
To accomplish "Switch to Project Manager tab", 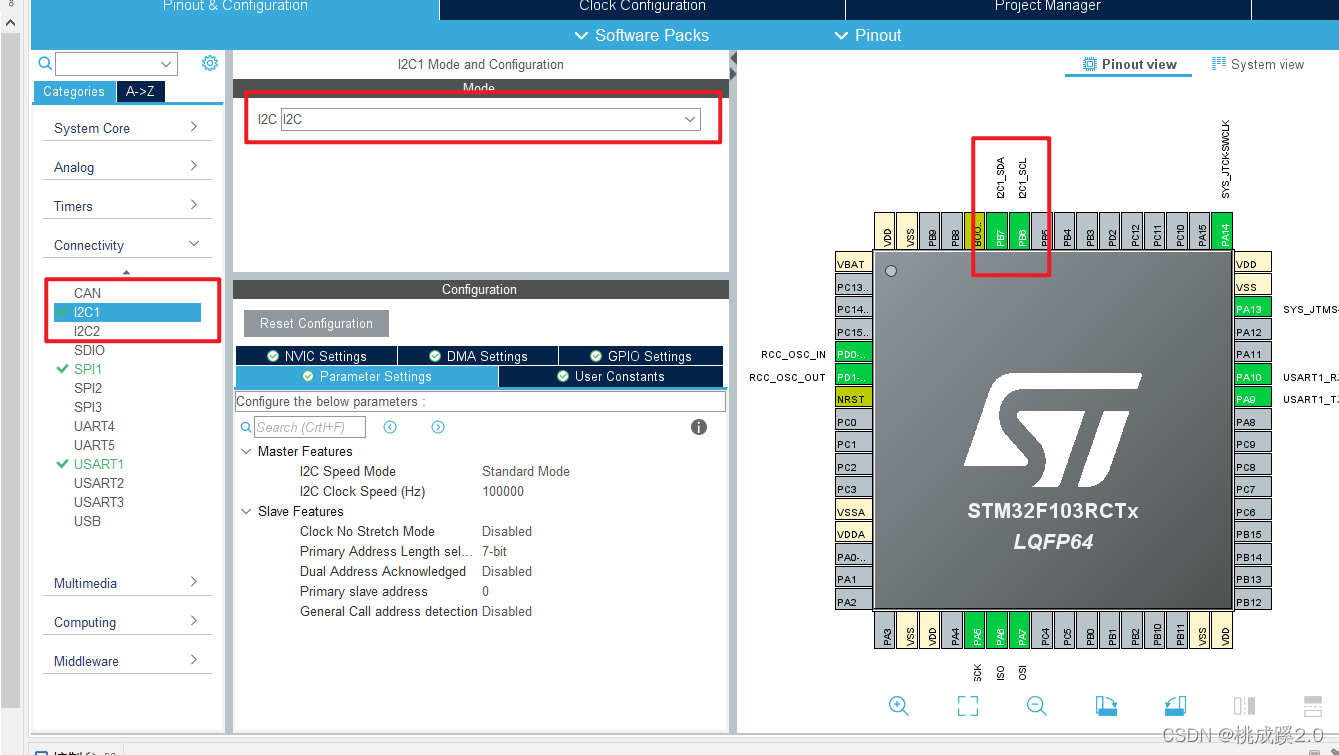I will (1047, 8).
